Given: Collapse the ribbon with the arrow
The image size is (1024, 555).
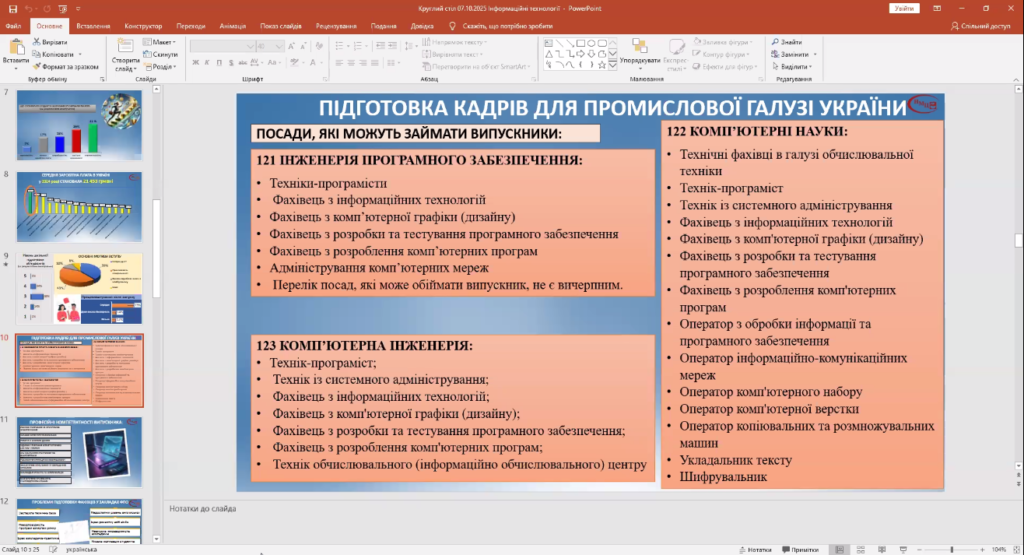Looking at the screenshot, I should tap(1014, 79).
